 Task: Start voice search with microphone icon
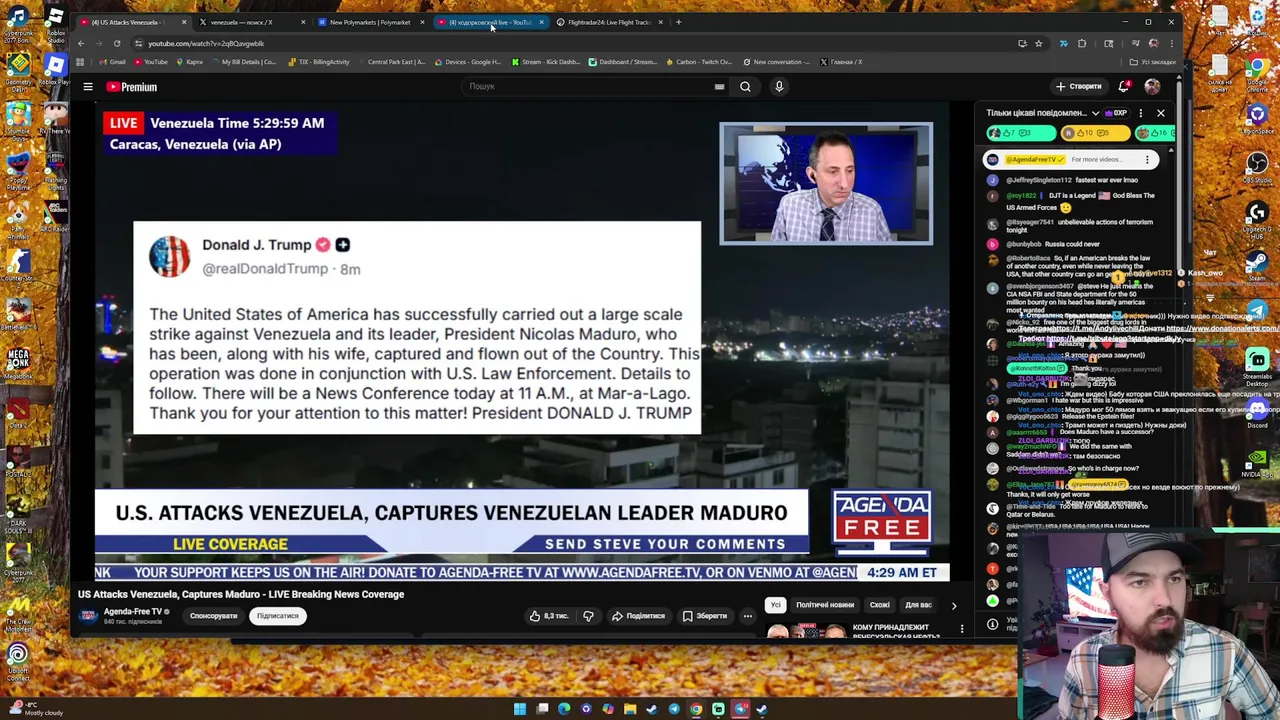pyautogui.click(x=779, y=87)
